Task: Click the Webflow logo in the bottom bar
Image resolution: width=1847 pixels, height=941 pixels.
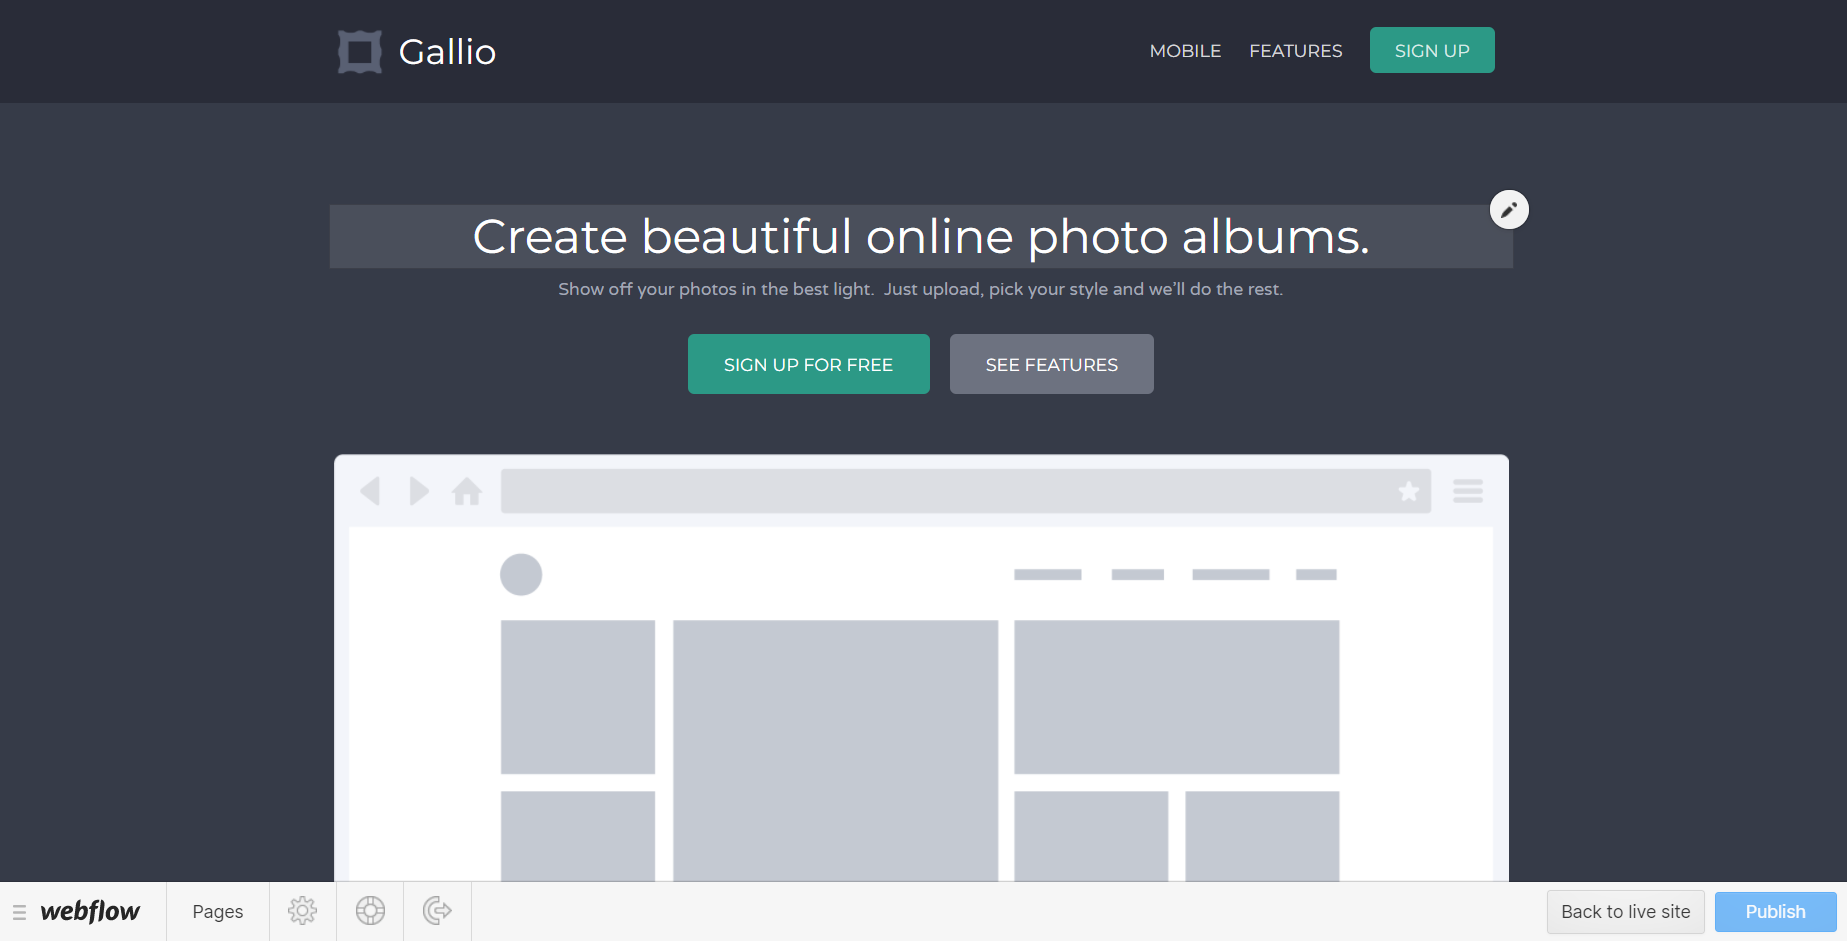Action: click(90, 911)
